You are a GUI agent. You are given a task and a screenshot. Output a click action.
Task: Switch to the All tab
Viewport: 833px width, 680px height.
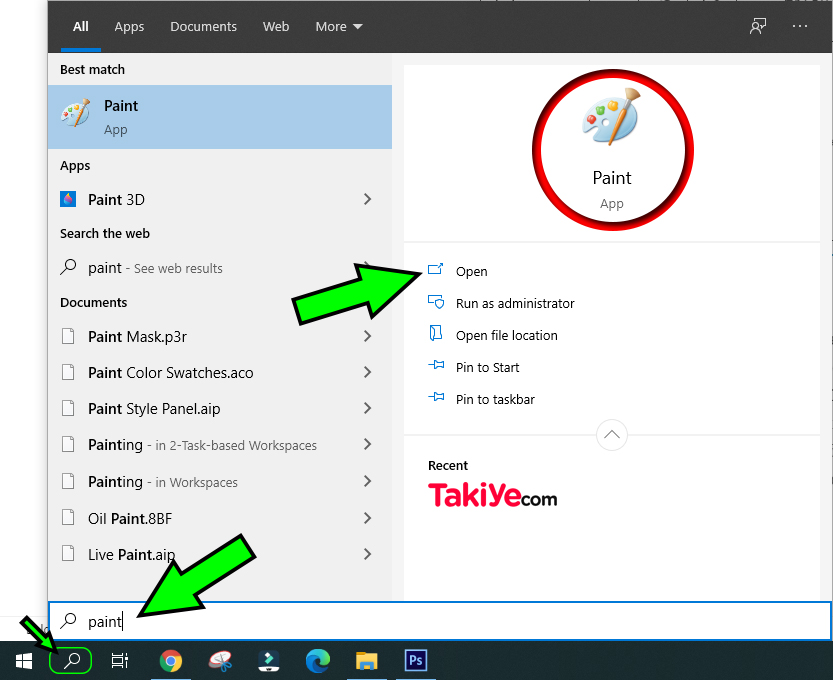[81, 27]
